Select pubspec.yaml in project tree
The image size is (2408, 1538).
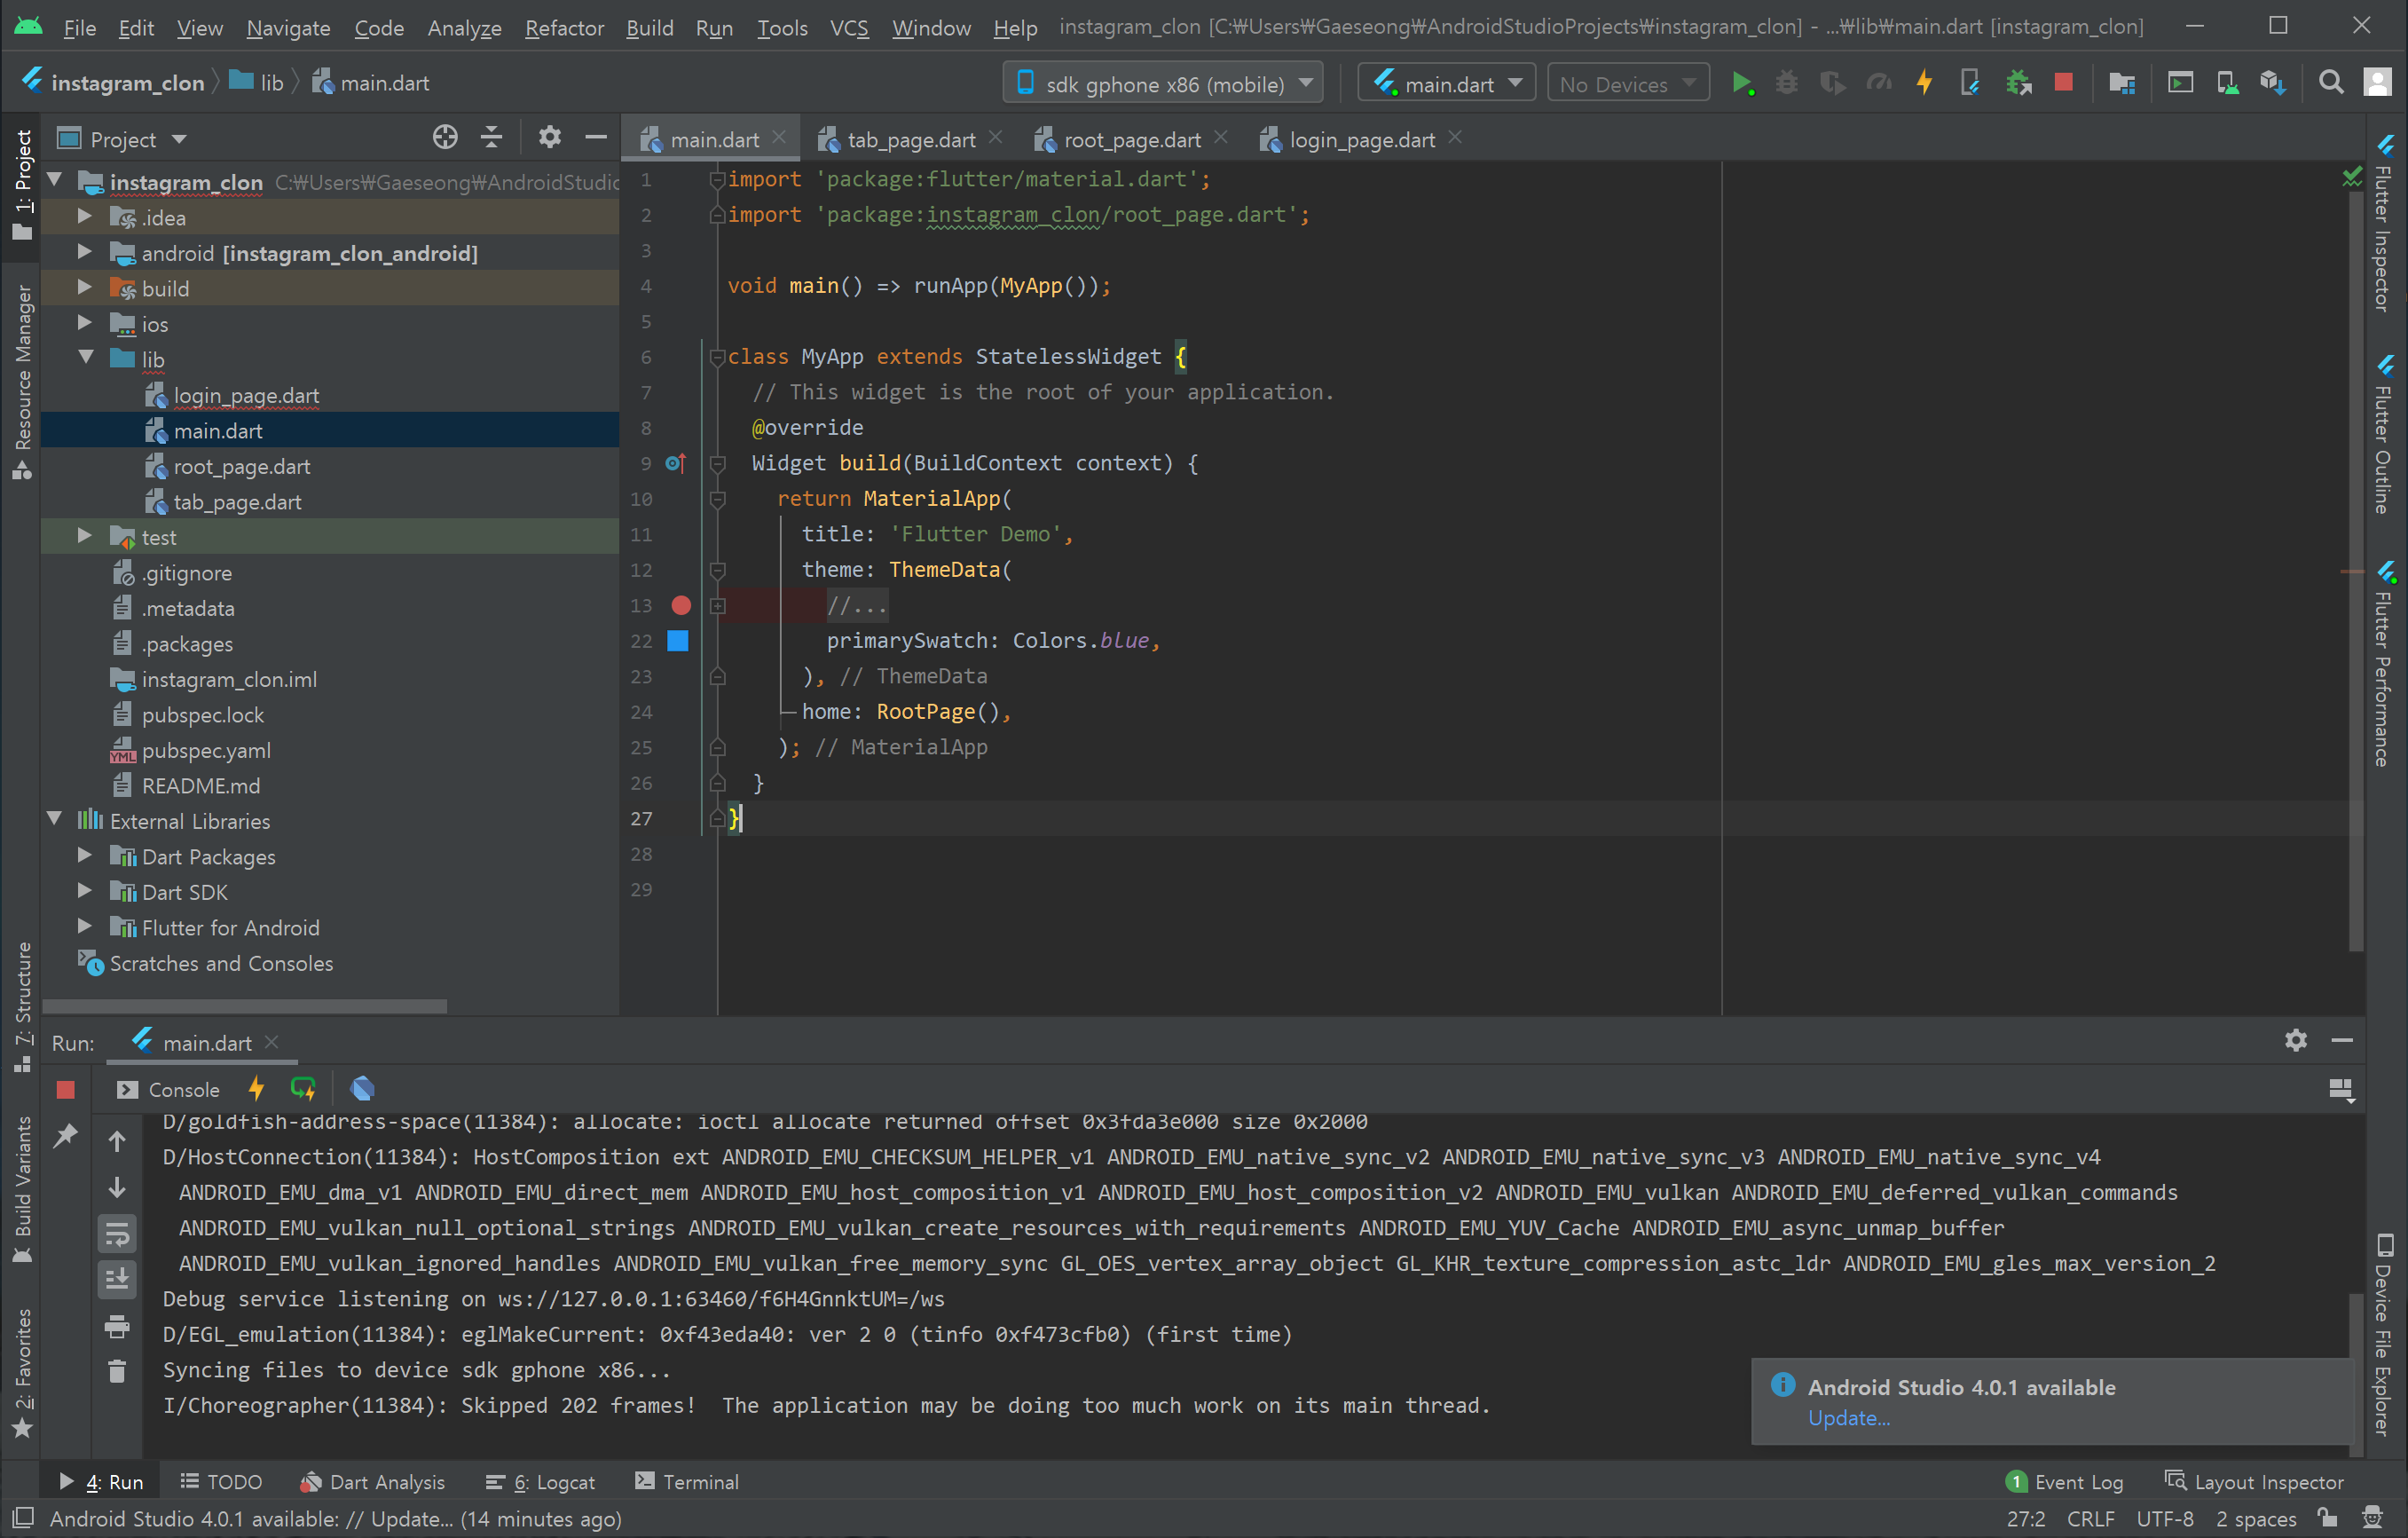[206, 750]
